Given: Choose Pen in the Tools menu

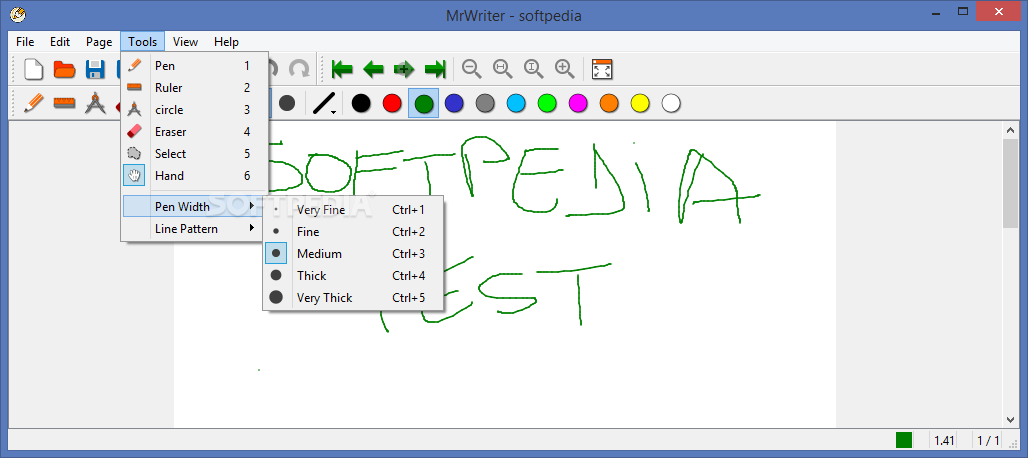Looking at the screenshot, I should 195,66.
